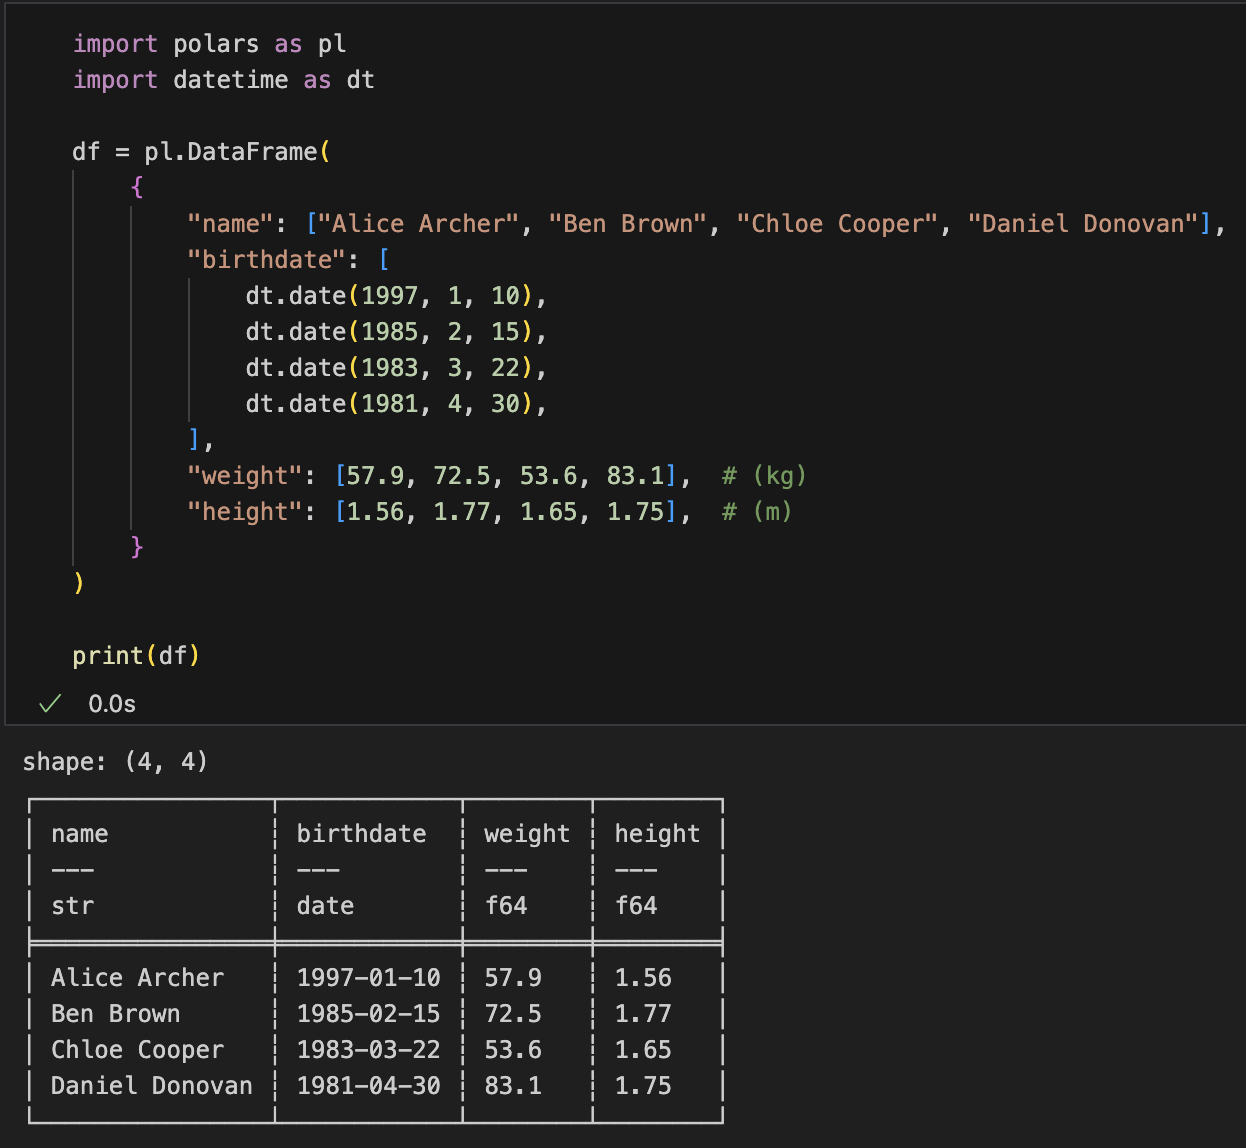Click the "Alice Archer" string in the code
Image resolution: width=1246 pixels, height=1148 pixels.
[x=418, y=224]
